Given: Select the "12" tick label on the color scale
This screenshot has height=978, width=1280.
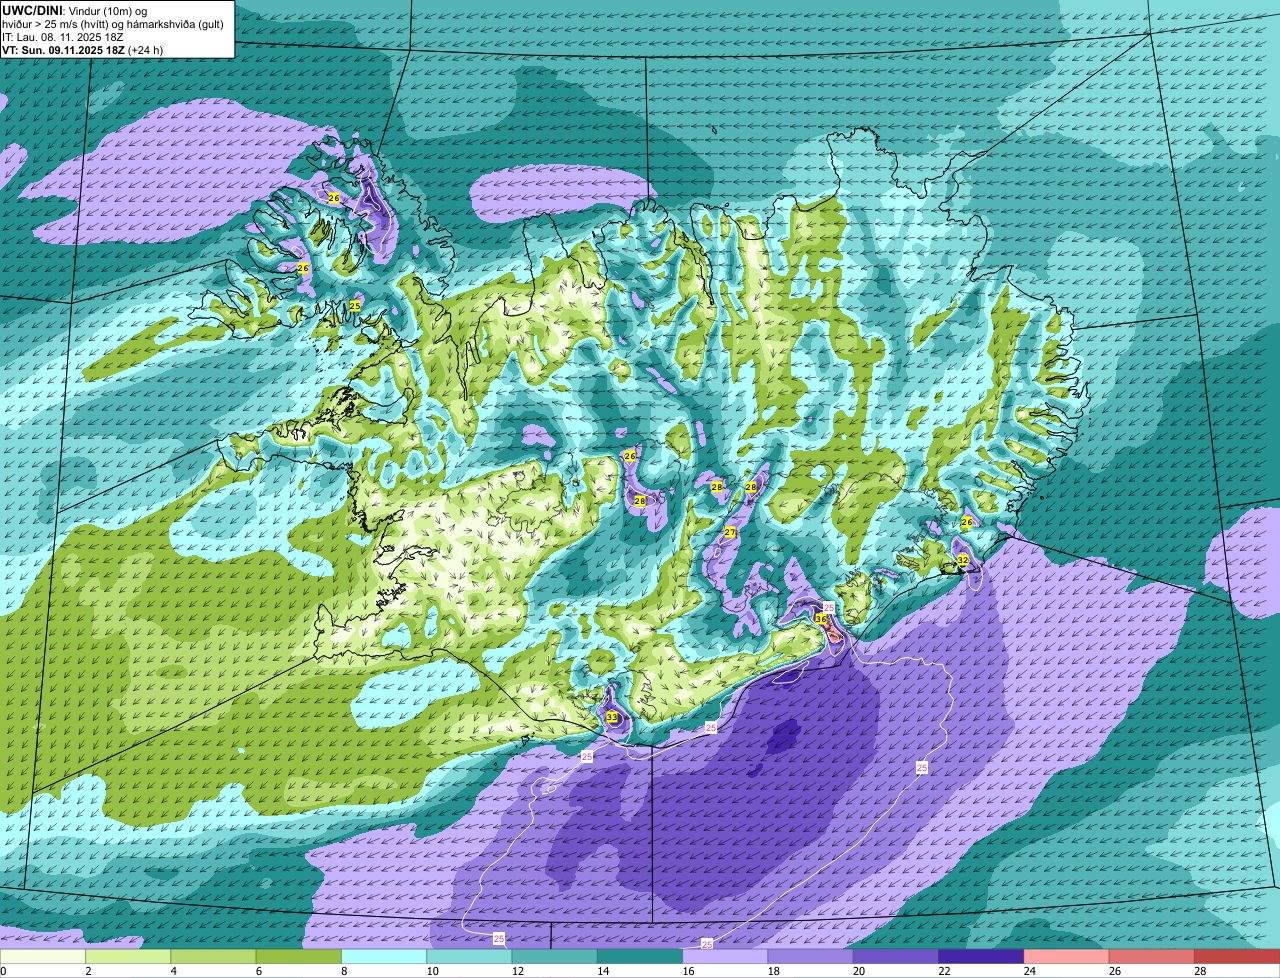Looking at the screenshot, I should (517, 971).
